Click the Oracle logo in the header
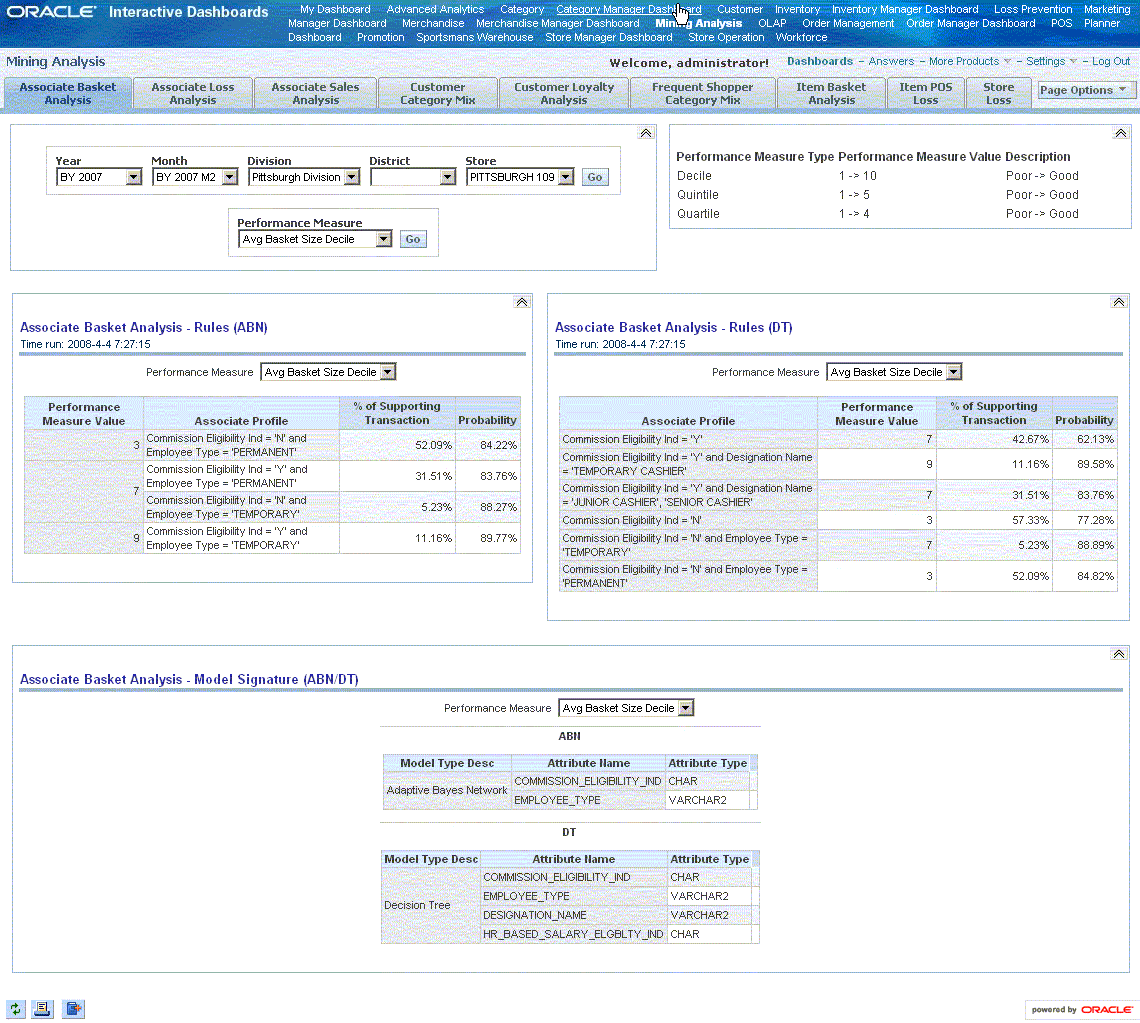This screenshot has height=1023, width=1140. tap(52, 12)
